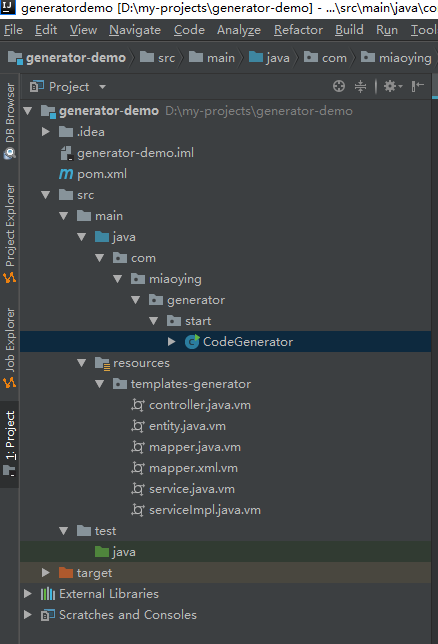This screenshot has width=438, height=644.
Task: Open the Project view dropdown arrow
Action: (102, 87)
